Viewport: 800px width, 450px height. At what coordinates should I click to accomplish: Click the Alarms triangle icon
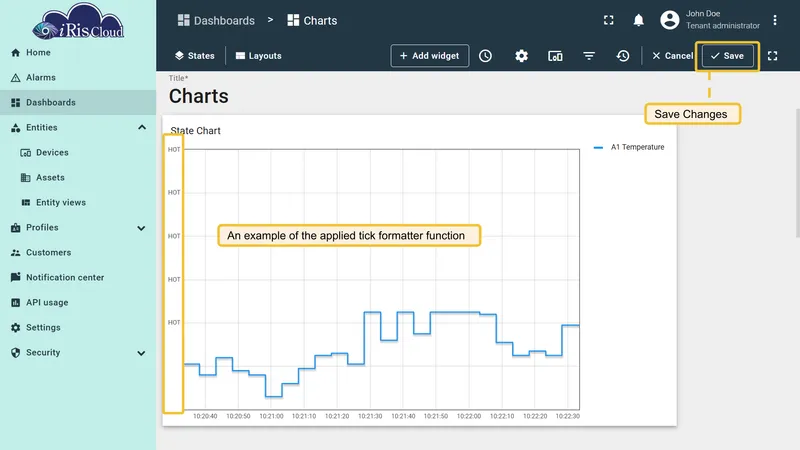coord(15,78)
